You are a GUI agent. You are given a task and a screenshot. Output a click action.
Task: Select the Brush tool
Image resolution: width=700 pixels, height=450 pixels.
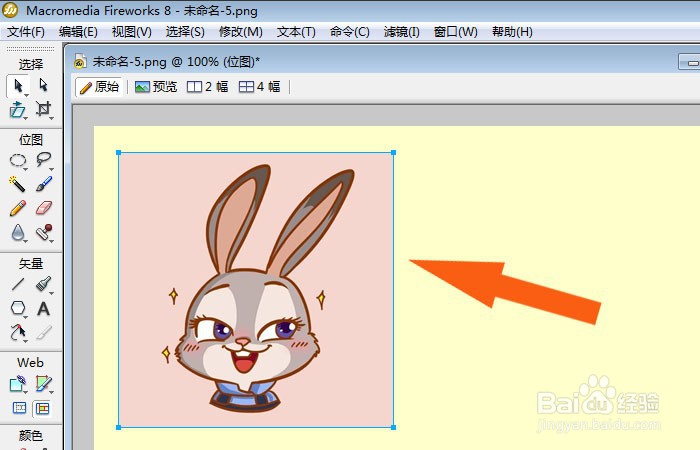click(44, 184)
